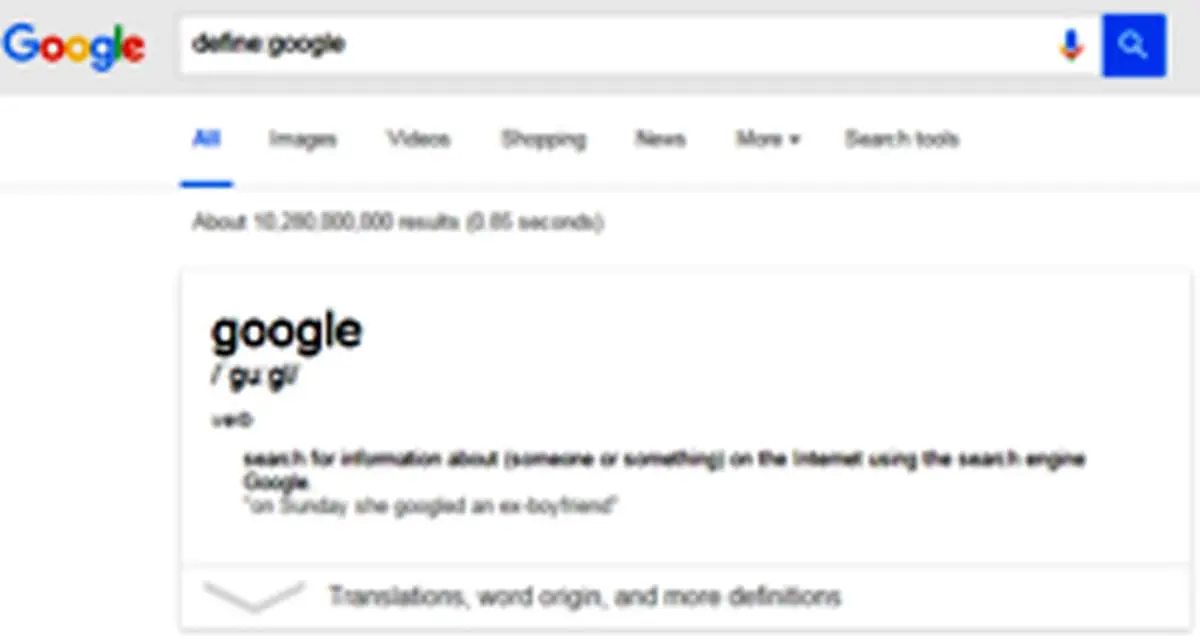Image resolution: width=1200 pixels, height=643 pixels.
Task: Click the blue magnifying glass search button
Action: click(x=1134, y=45)
